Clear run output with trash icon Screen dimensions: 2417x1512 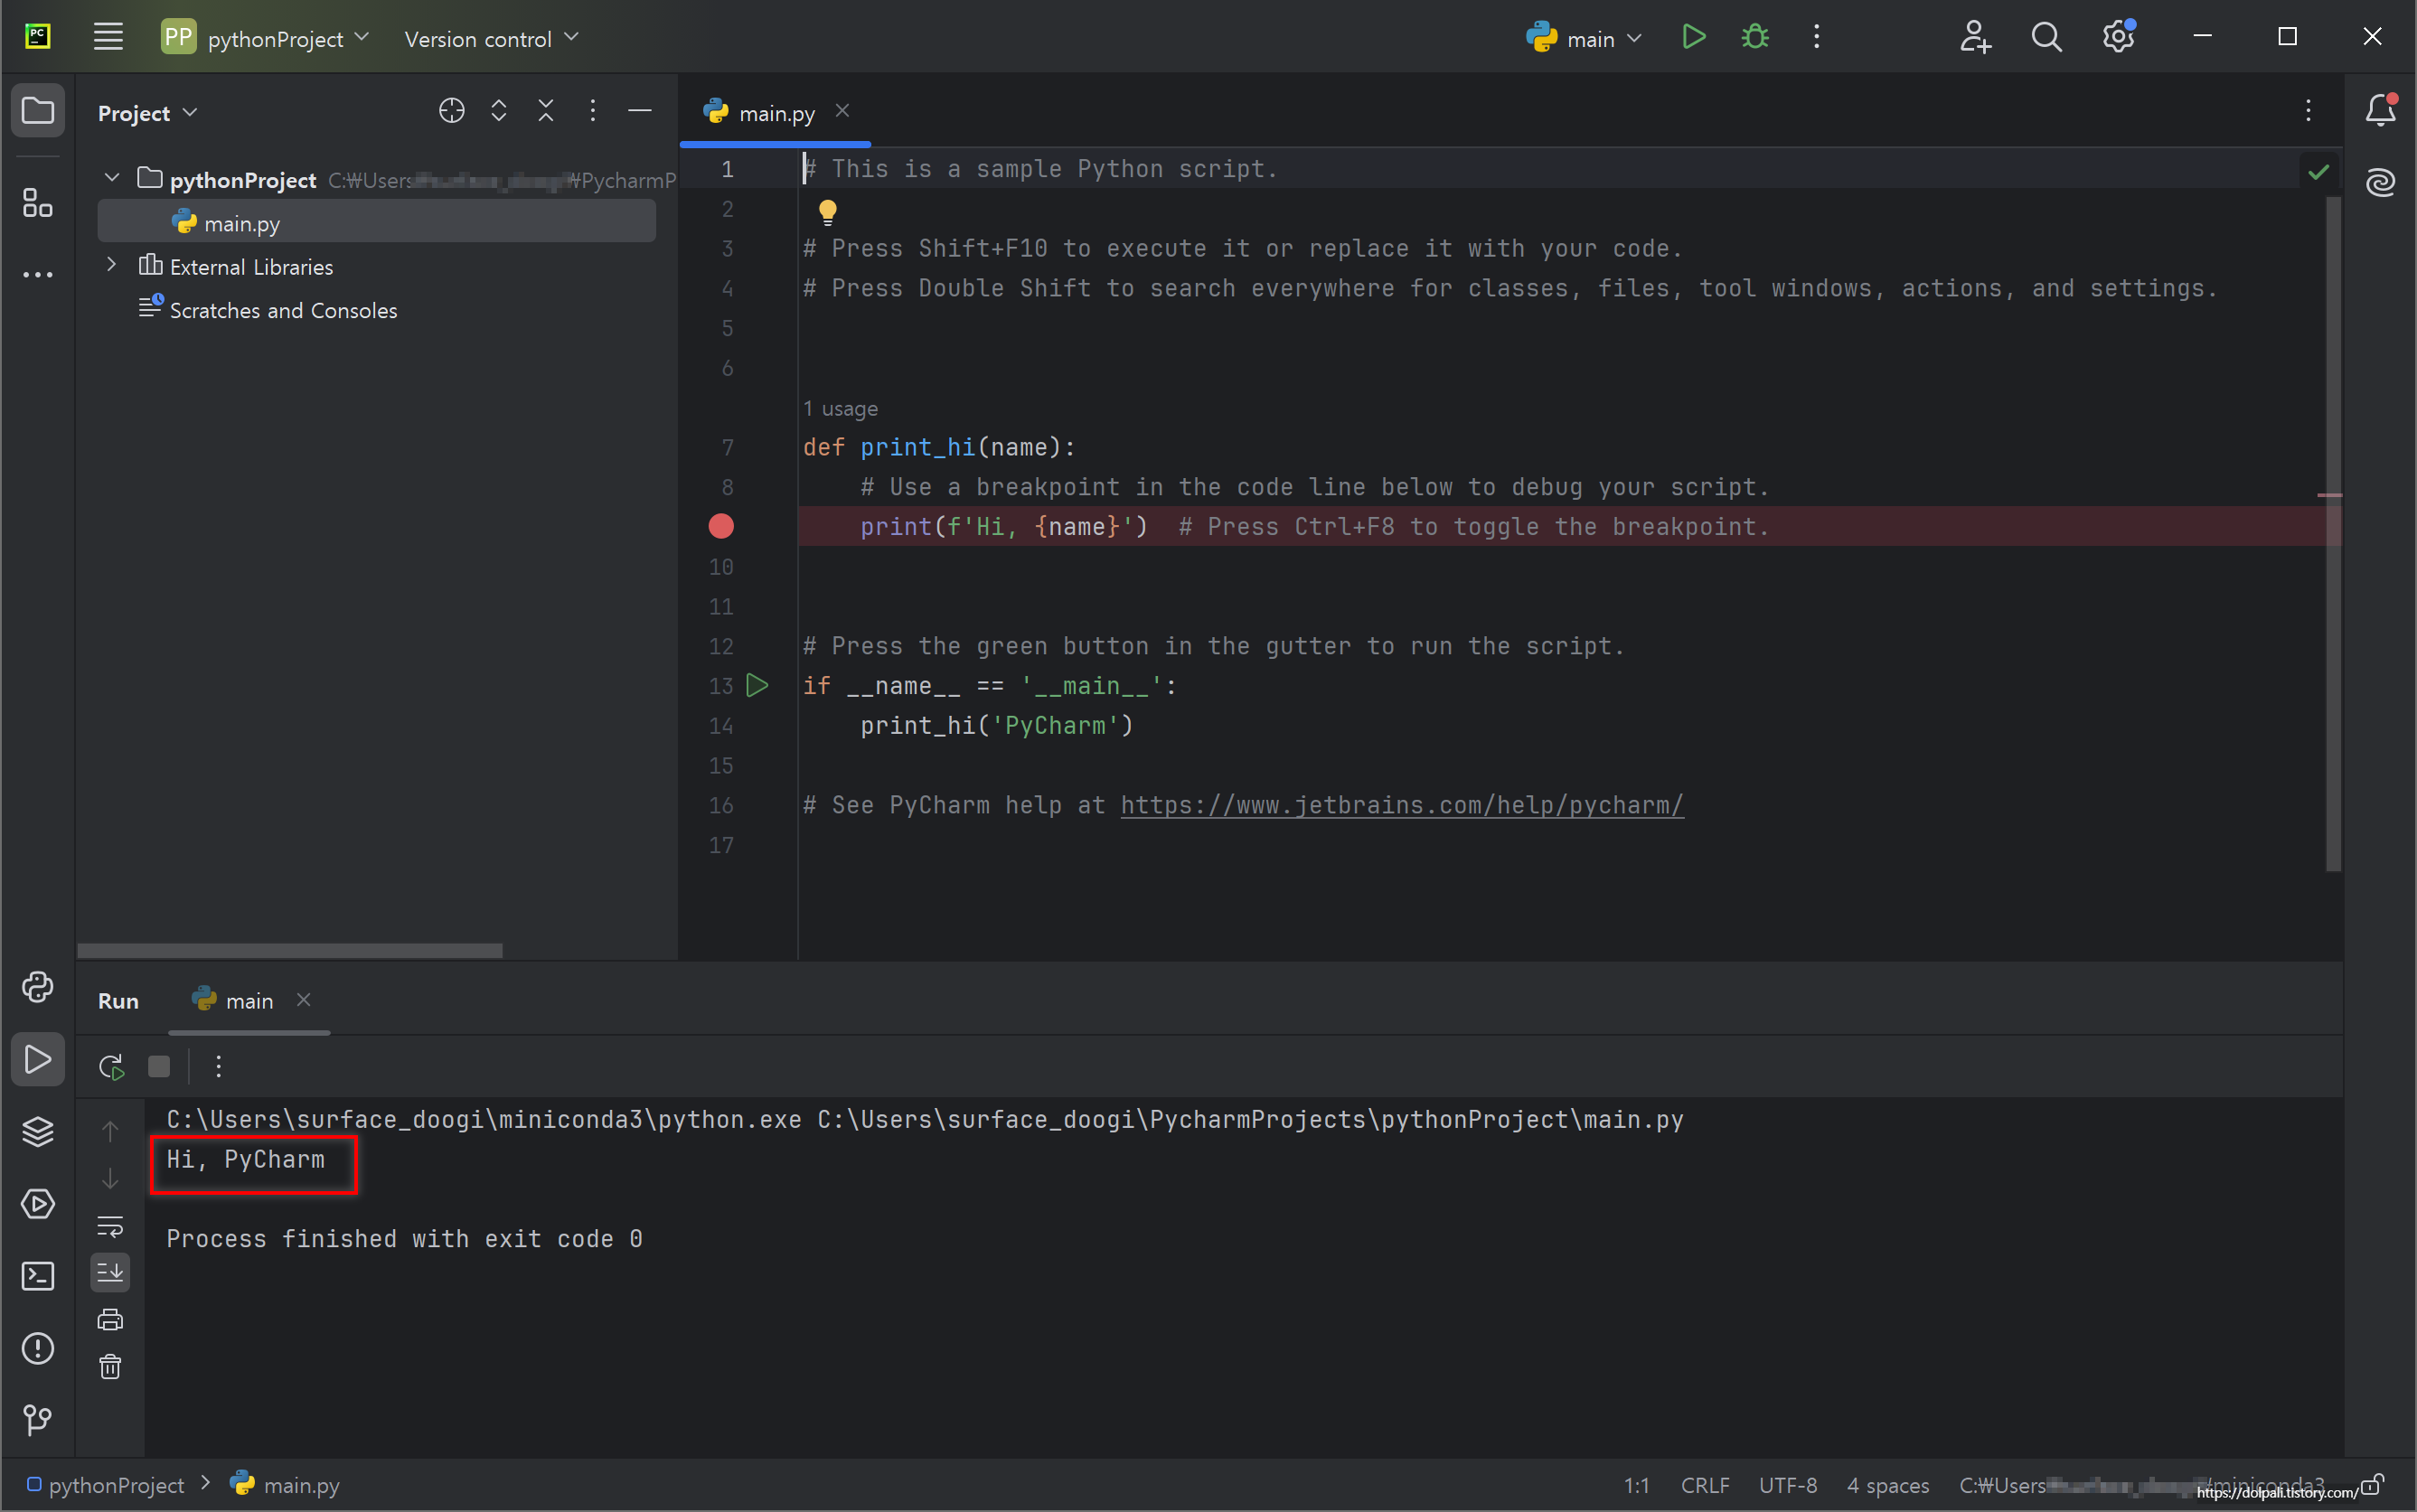[110, 1366]
